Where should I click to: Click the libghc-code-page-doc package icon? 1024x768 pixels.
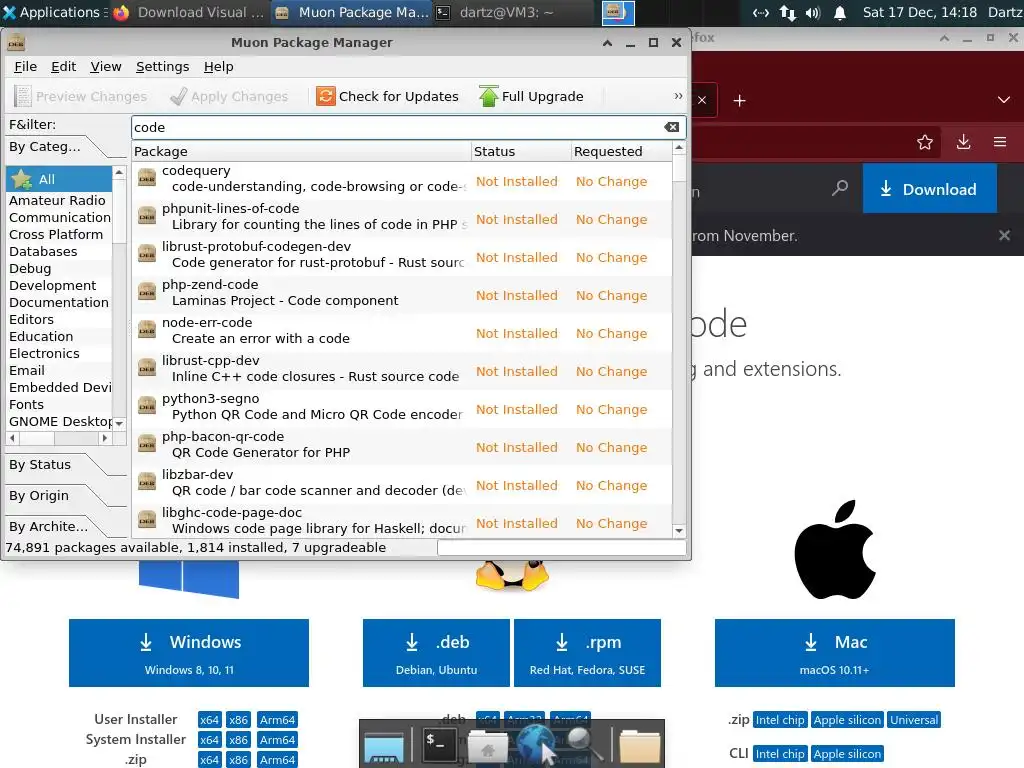coord(147,519)
